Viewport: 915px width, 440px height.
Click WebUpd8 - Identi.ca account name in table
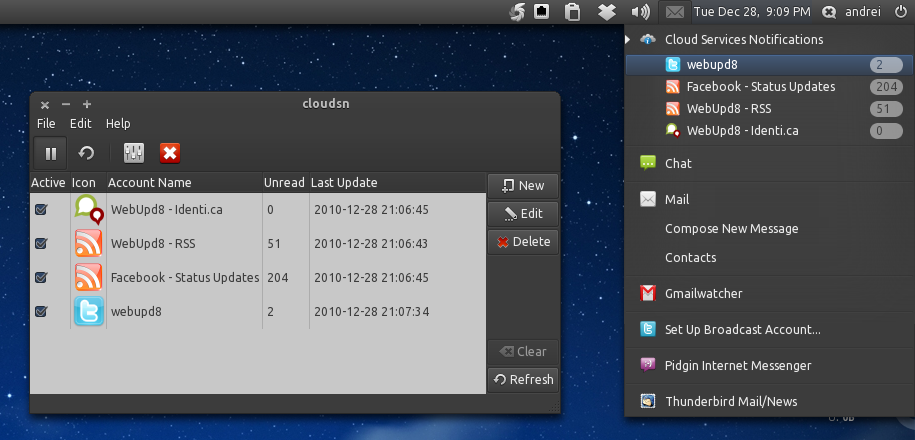tap(167, 209)
